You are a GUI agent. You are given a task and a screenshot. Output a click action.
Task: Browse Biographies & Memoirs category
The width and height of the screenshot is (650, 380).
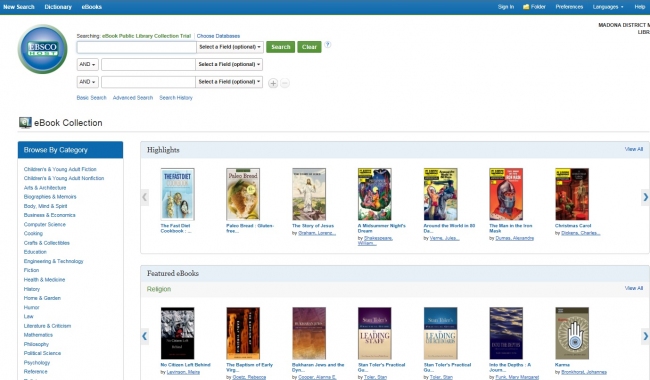point(50,197)
